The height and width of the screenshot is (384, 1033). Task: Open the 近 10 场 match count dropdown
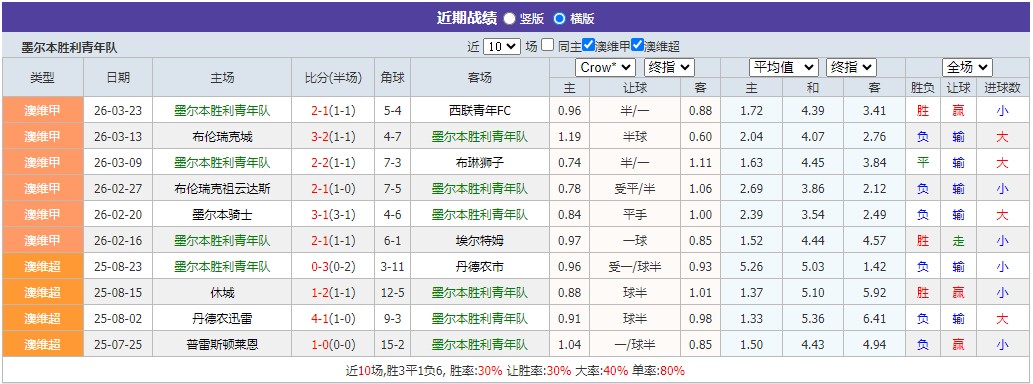point(501,46)
